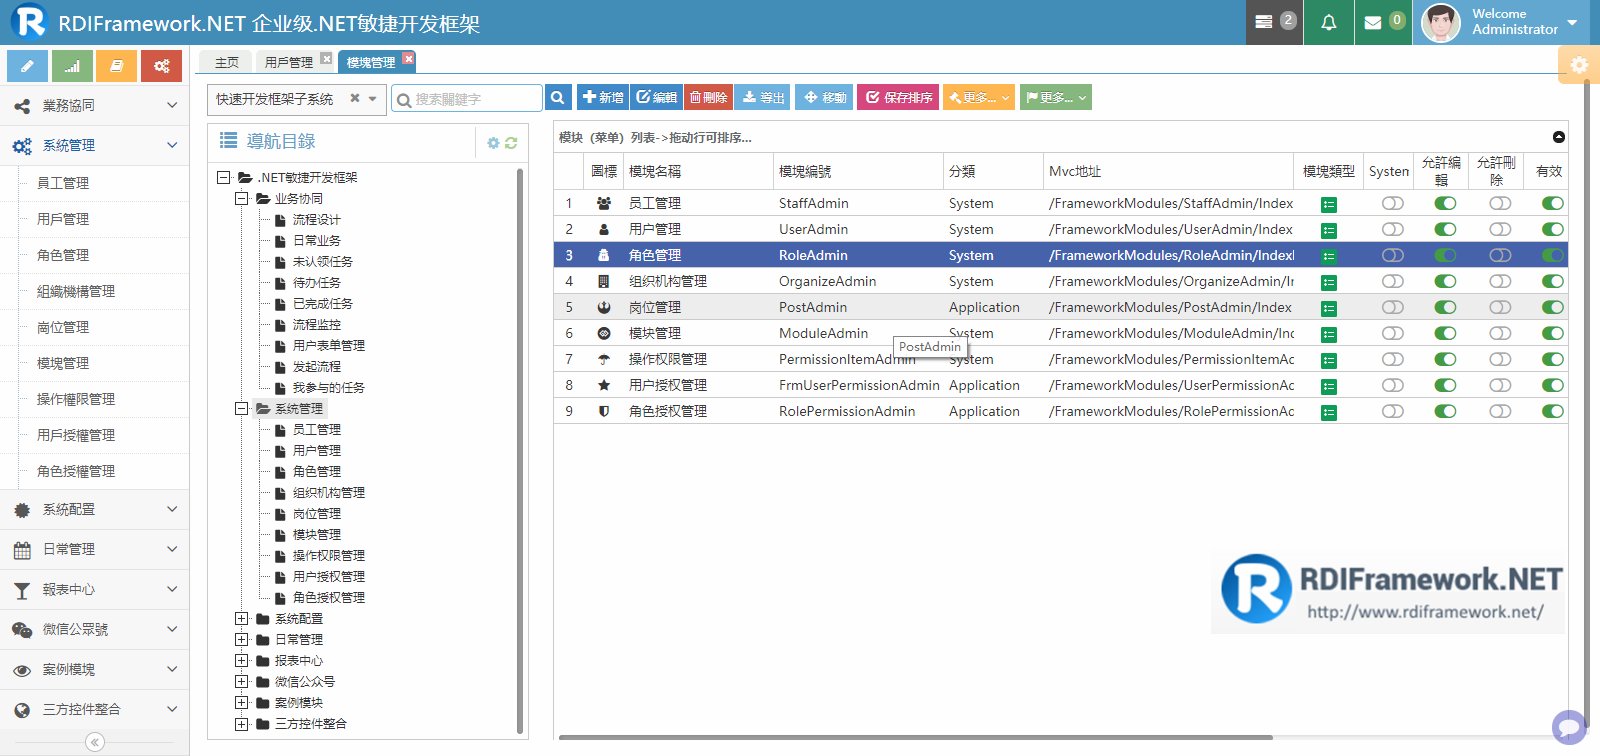Viewport: 1600px width, 756px height.
Task: Click the people icon in the 员工管理 row
Action: point(604,203)
